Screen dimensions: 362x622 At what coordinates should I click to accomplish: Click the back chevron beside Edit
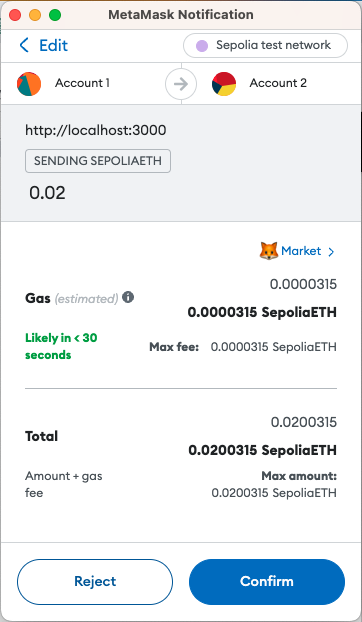coord(24,45)
